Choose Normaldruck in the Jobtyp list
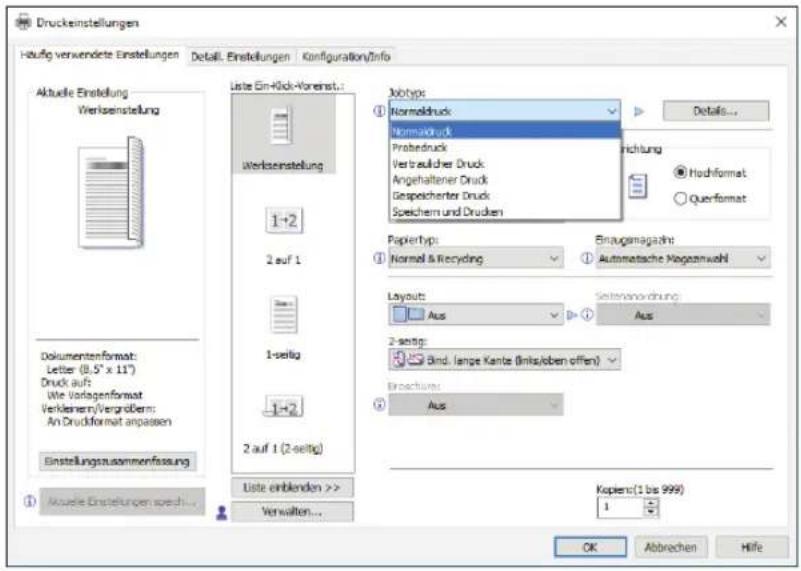 click(505, 131)
